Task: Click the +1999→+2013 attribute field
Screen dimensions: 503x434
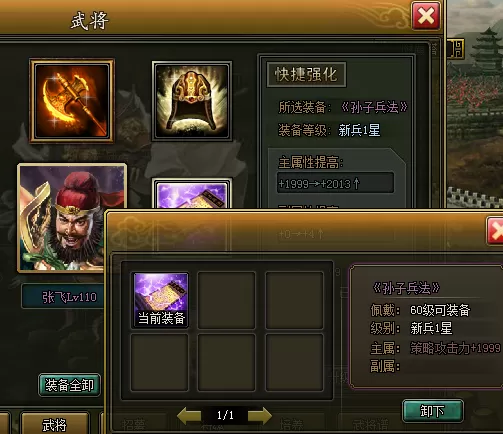Action: (335, 183)
